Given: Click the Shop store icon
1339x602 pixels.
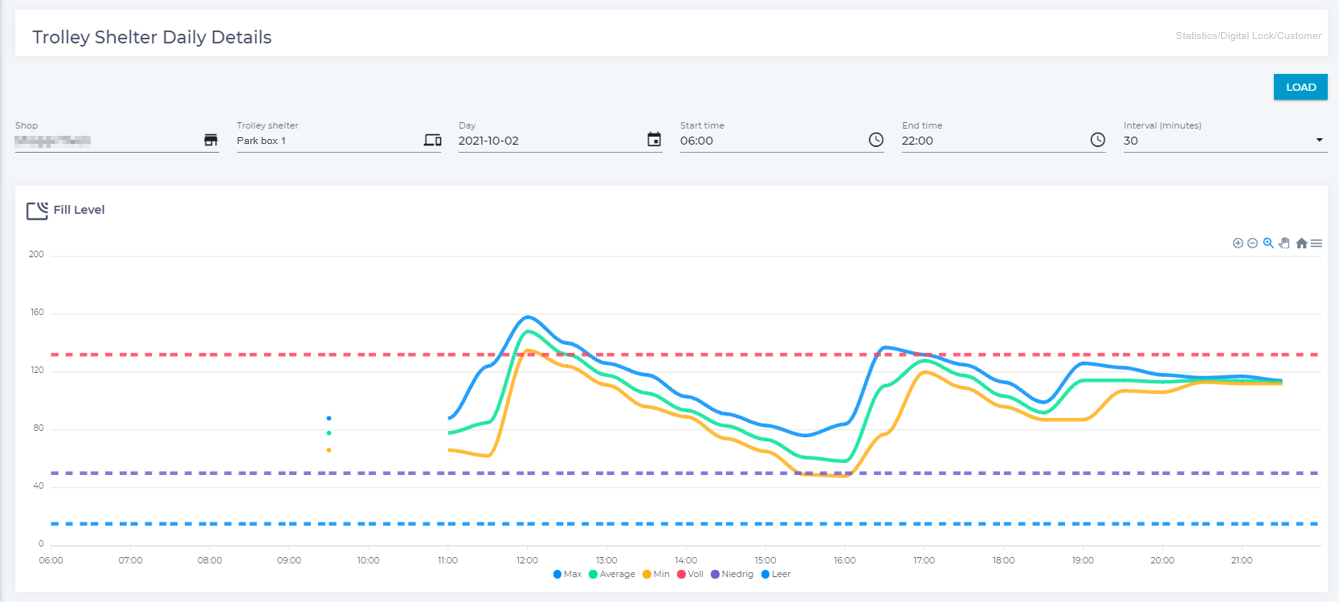Looking at the screenshot, I should coord(211,140).
